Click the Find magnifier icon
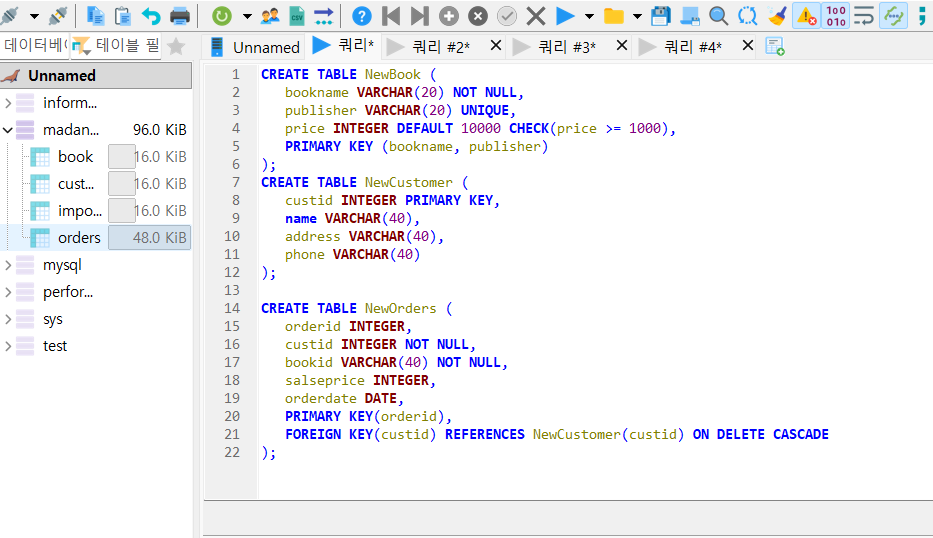Image resolution: width=933 pixels, height=538 pixels. coord(719,16)
